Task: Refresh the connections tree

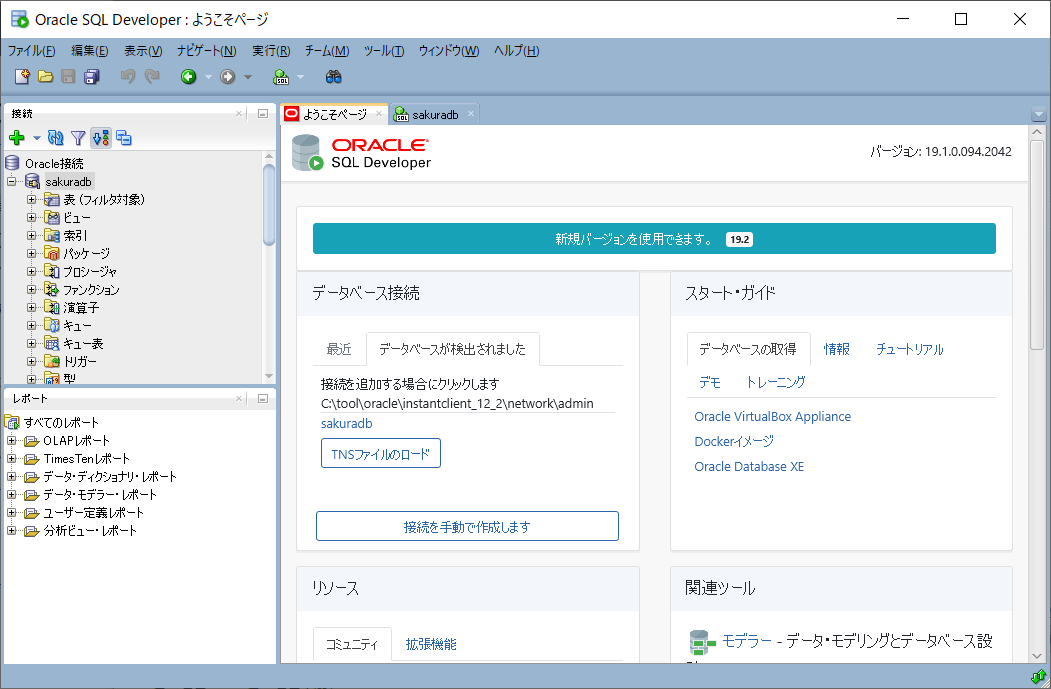Action: pos(56,138)
